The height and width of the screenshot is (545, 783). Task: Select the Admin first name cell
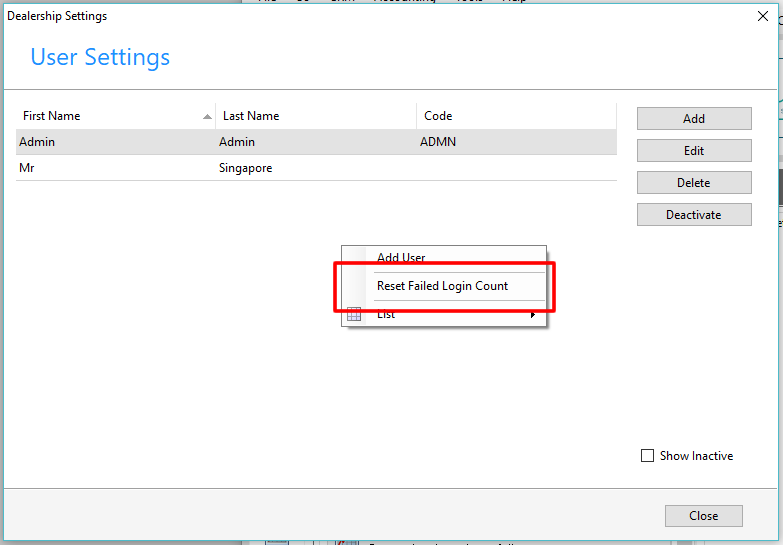37,142
